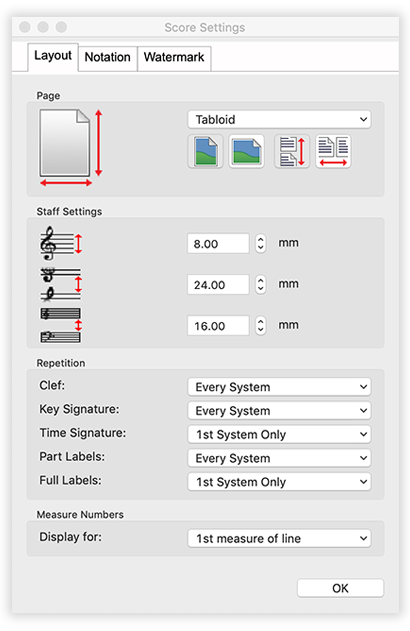410x631 pixels.
Task: Switch to the Notation tab
Action: tap(107, 58)
